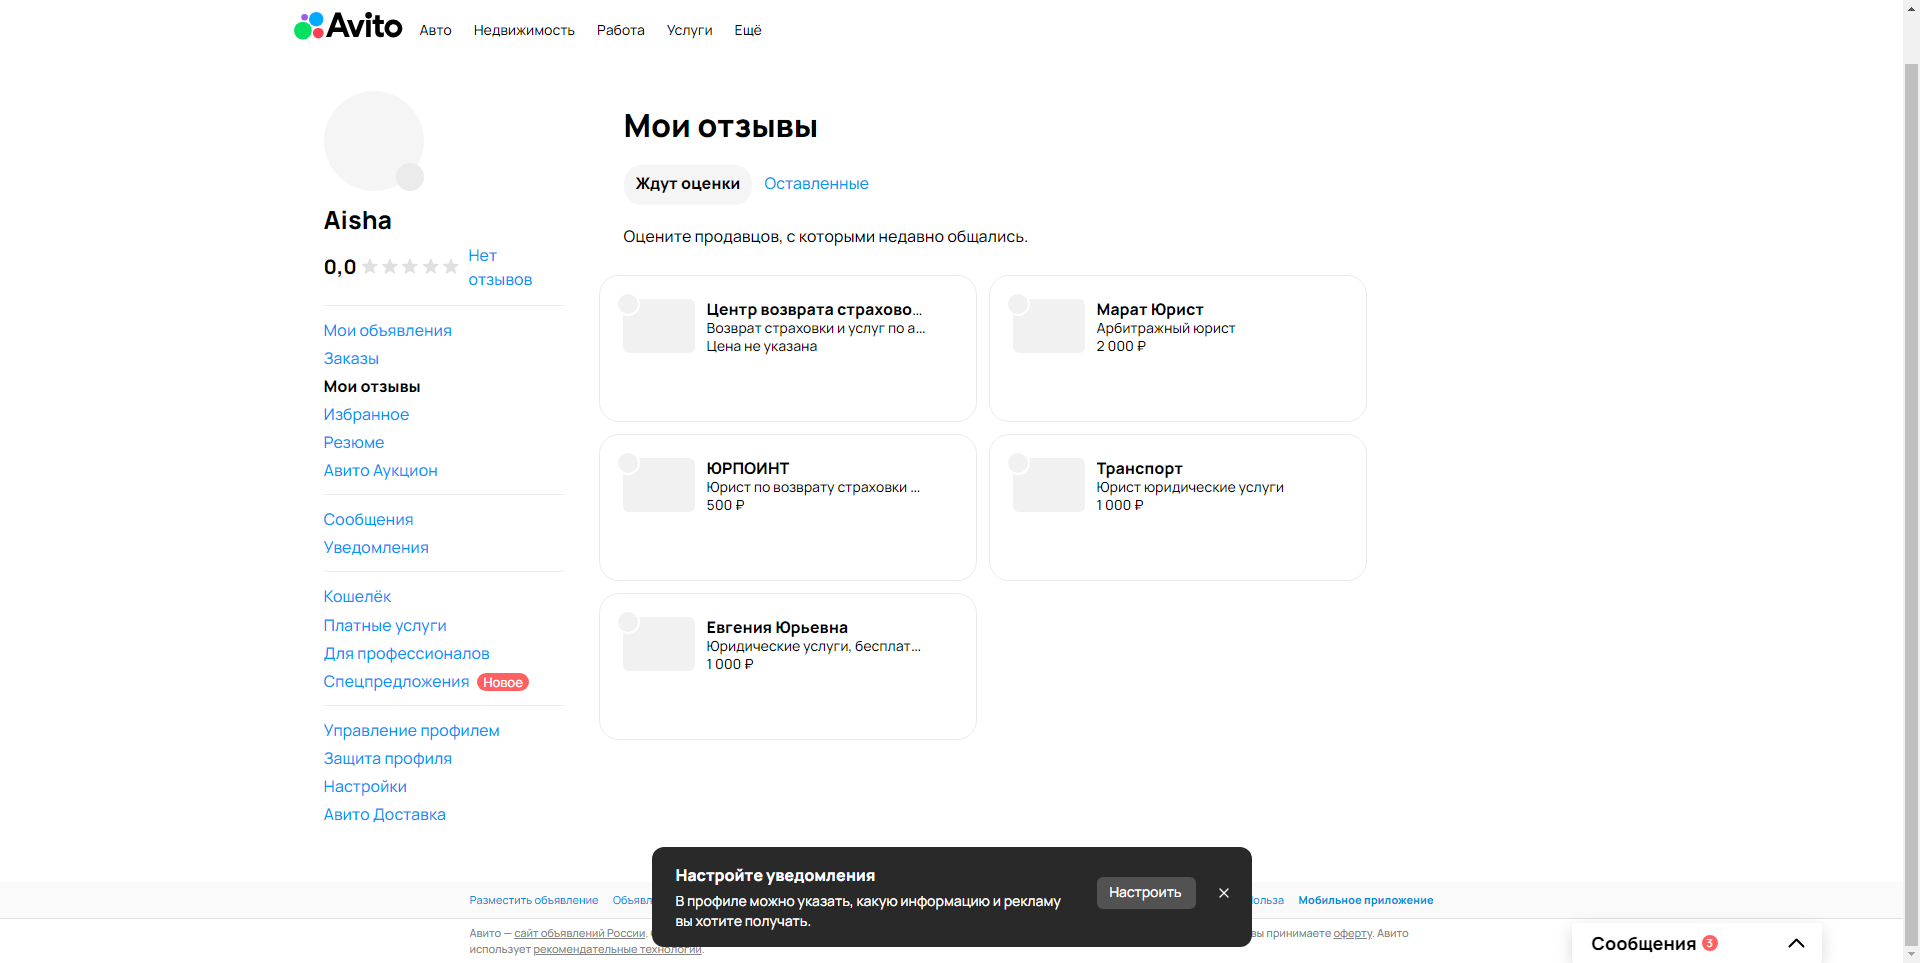Expand the Сообщения chat panel chevron
1920x963 pixels.
(x=1796, y=943)
